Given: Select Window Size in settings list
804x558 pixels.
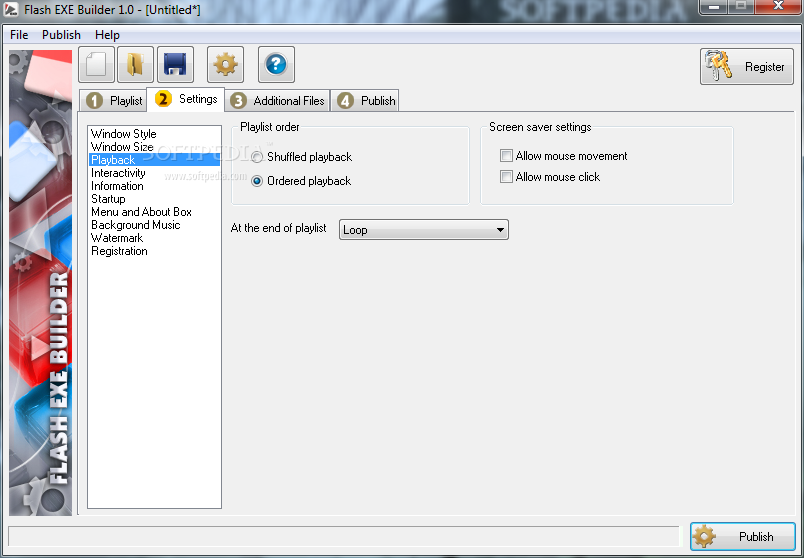Looking at the screenshot, I should pos(154,147).
